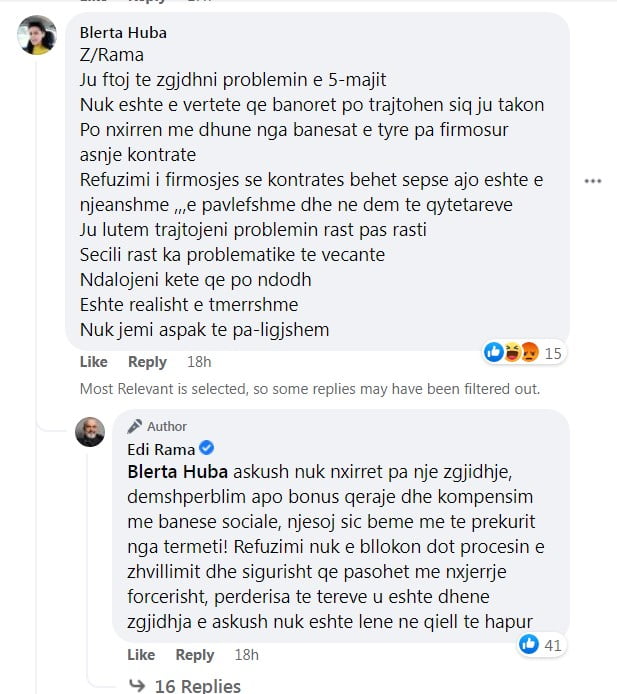This screenshot has width=617, height=694.
Task: Open the Blerta Huba commenter name link
Action: (x=123, y=33)
